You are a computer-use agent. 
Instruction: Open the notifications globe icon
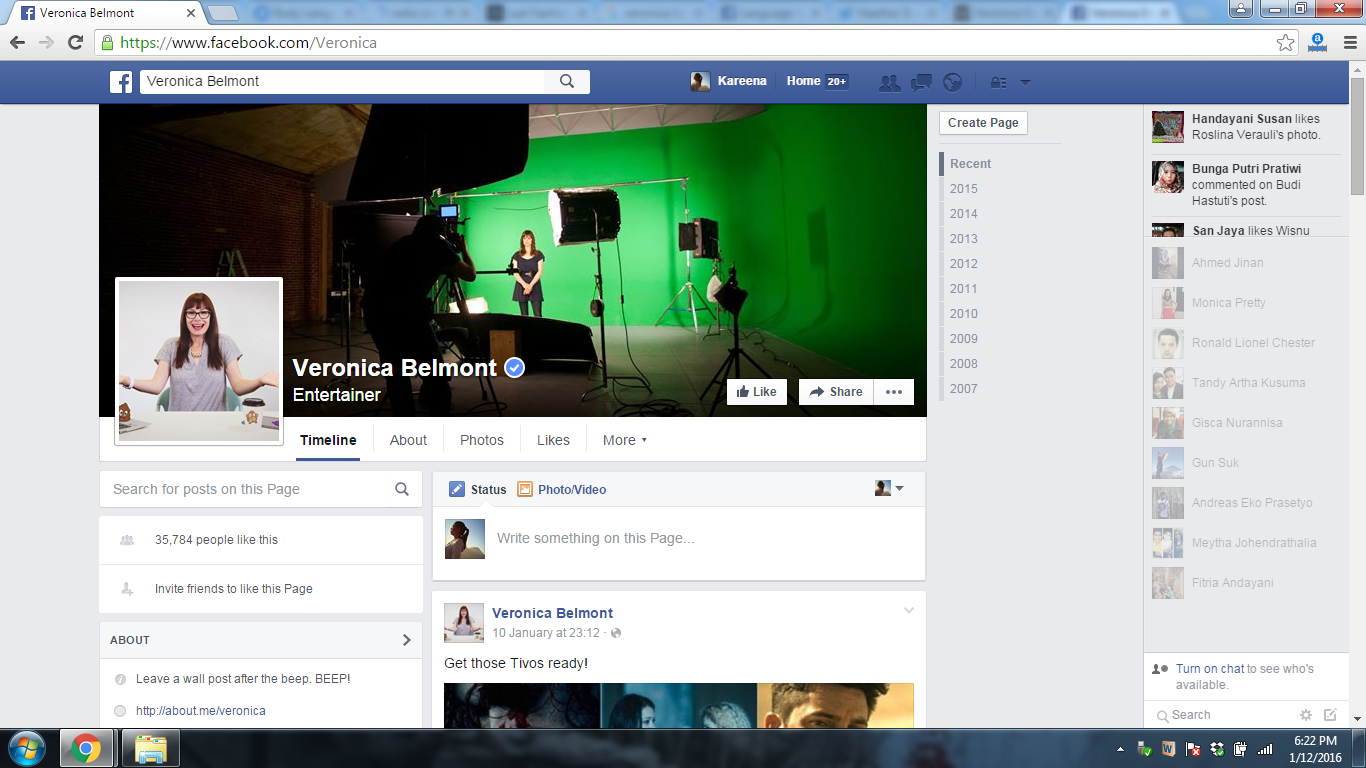[953, 83]
